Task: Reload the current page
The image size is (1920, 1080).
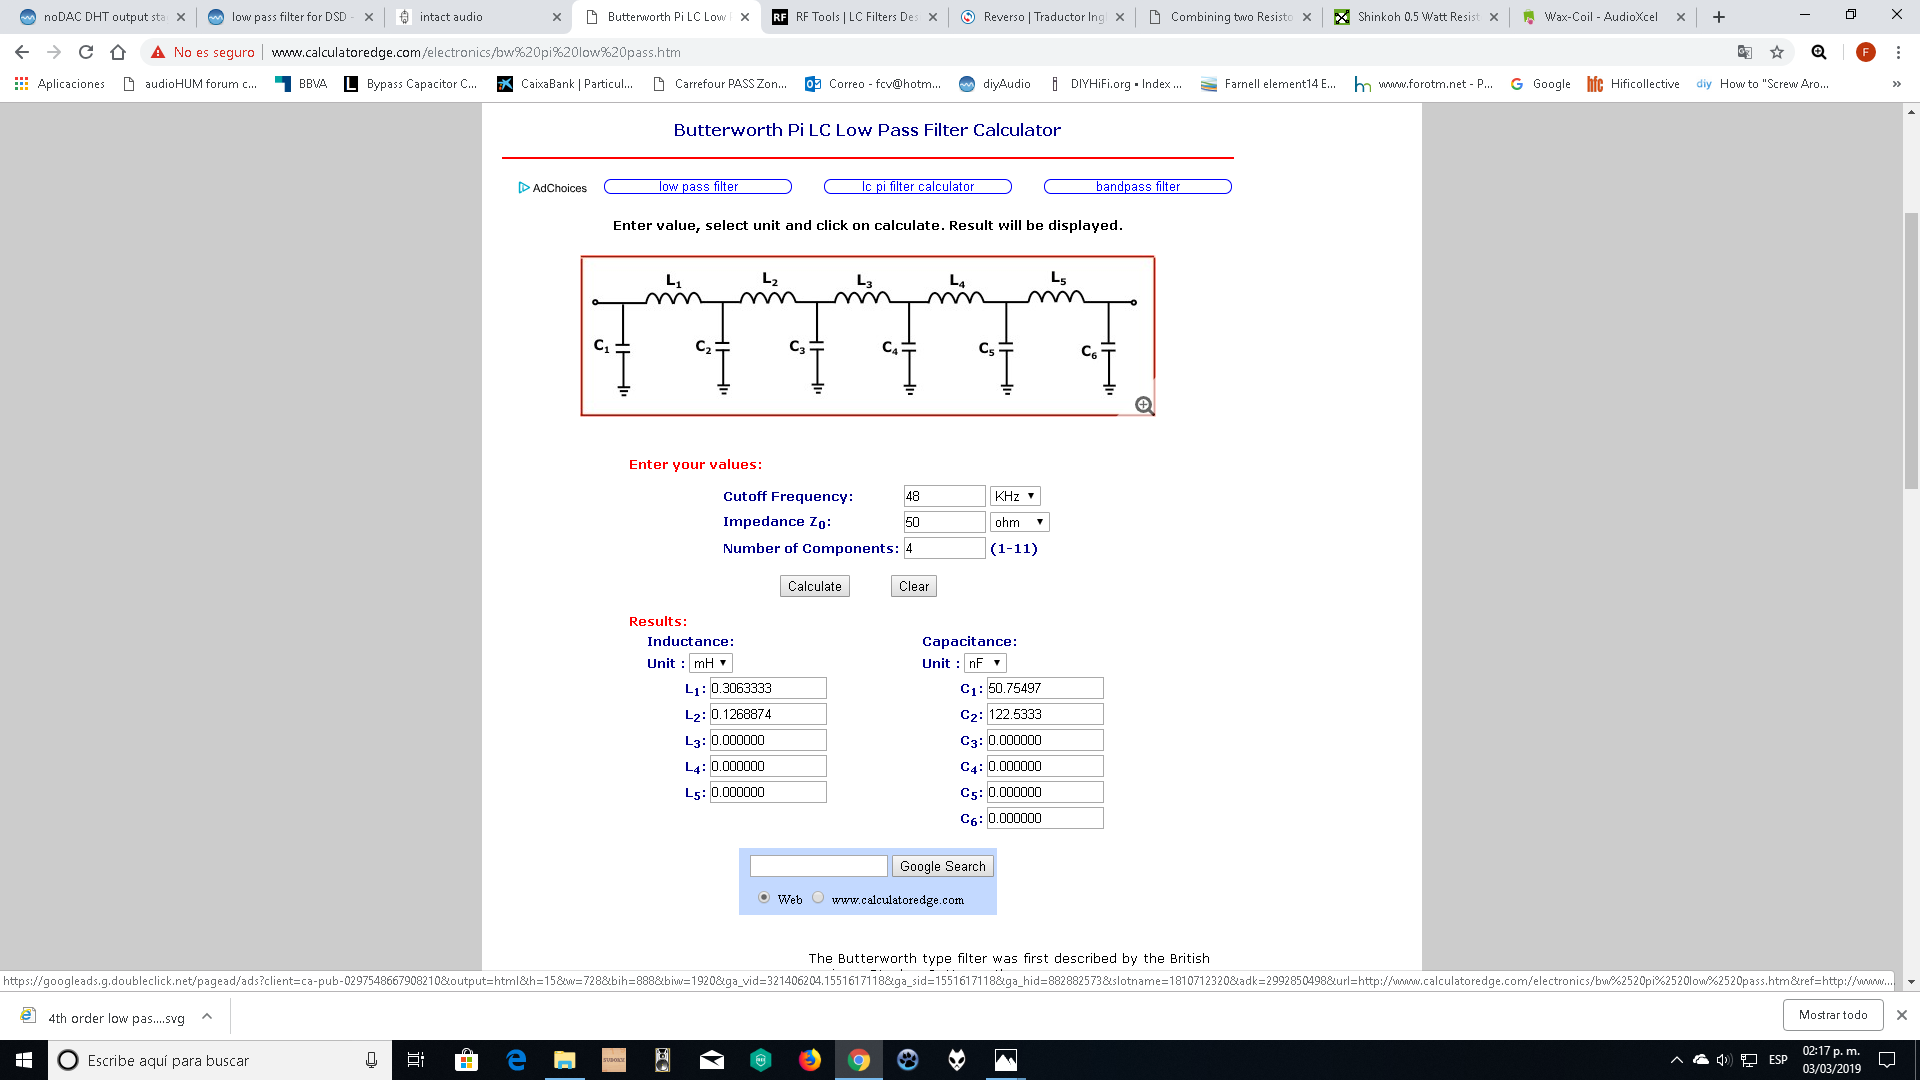Action: click(86, 52)
